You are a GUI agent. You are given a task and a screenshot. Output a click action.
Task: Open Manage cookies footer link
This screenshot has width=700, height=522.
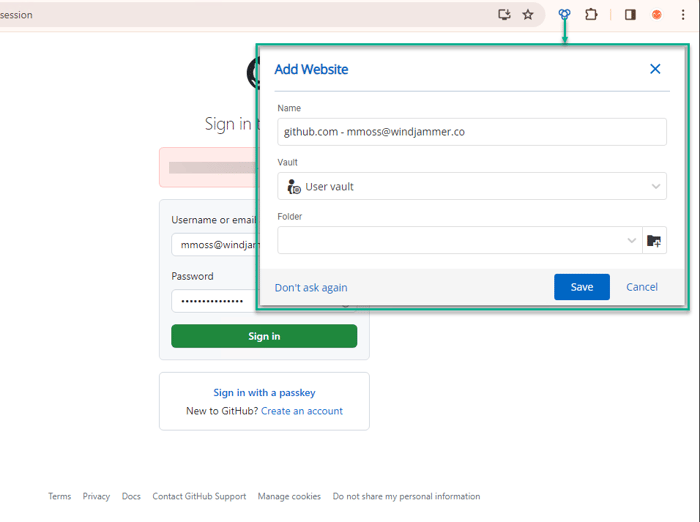point(289,496)
